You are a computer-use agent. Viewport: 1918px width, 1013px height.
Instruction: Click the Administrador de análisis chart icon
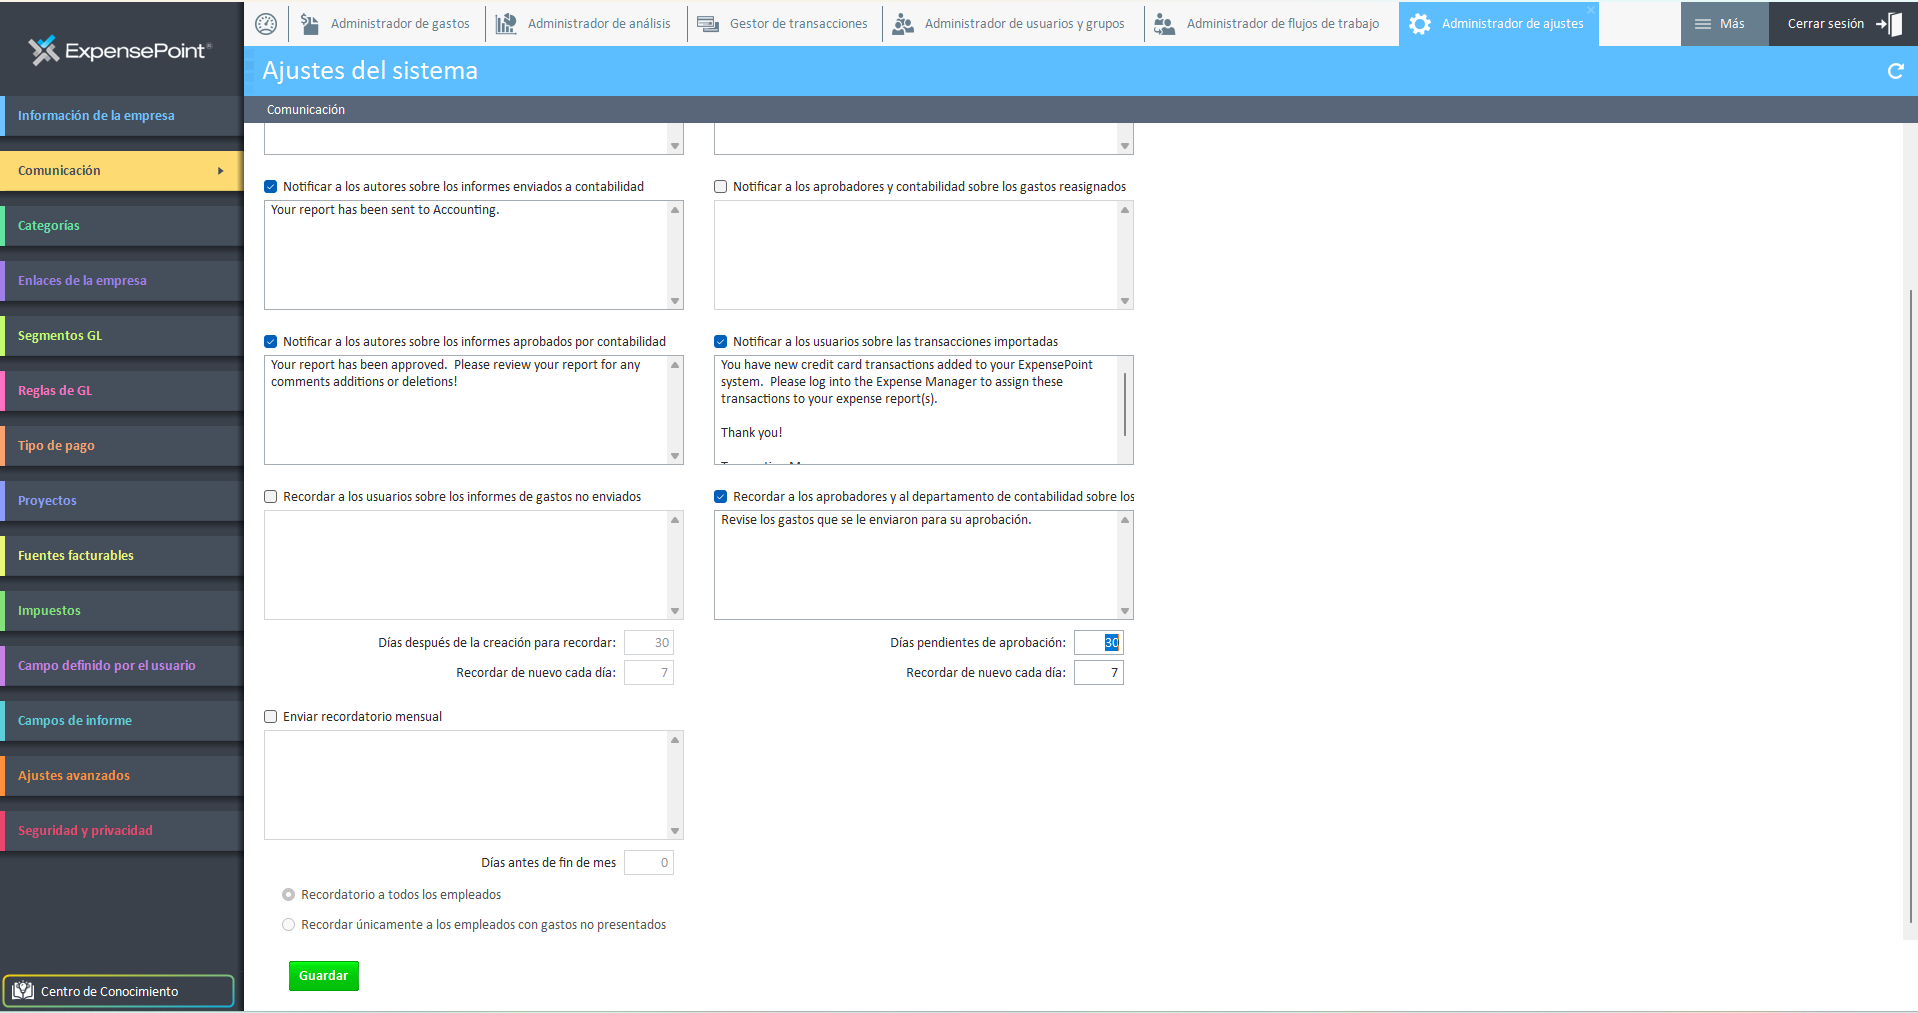[x=507, y=24]
